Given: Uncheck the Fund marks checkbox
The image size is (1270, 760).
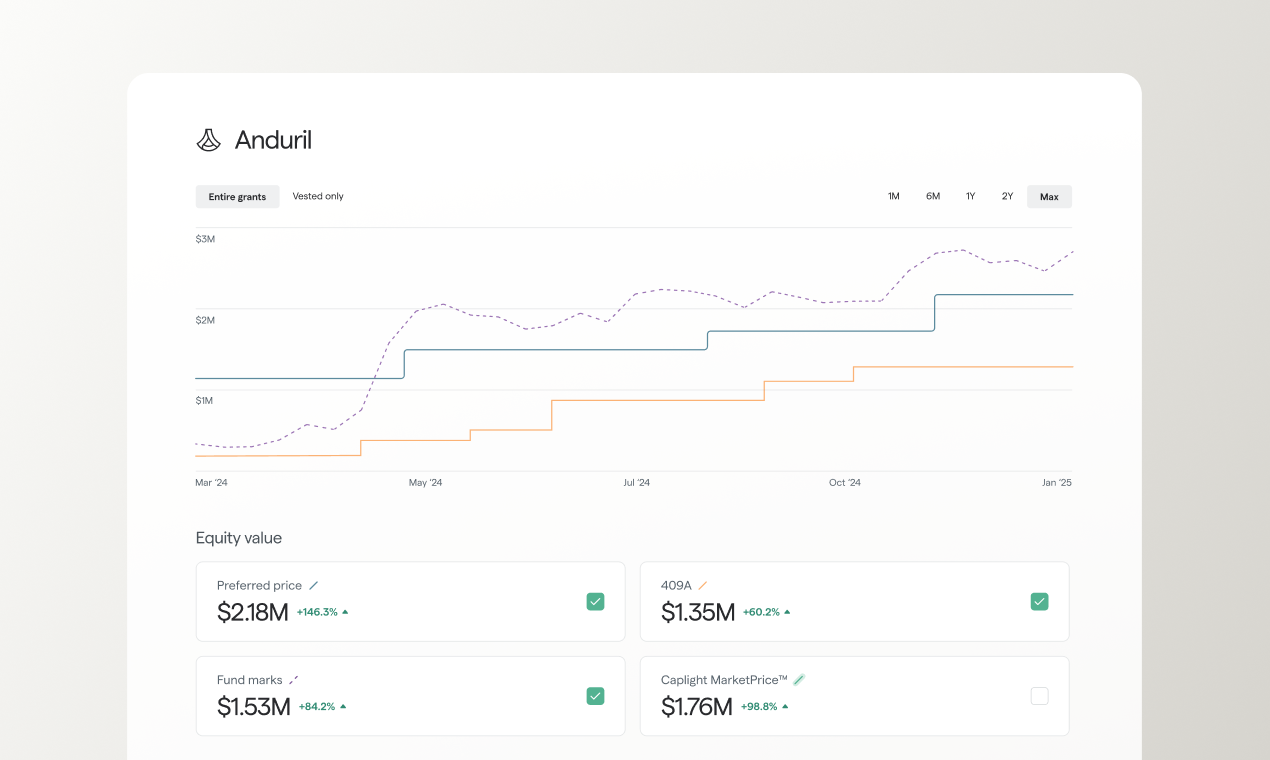Looking at the screenshot, I should (x=595, y=696).
